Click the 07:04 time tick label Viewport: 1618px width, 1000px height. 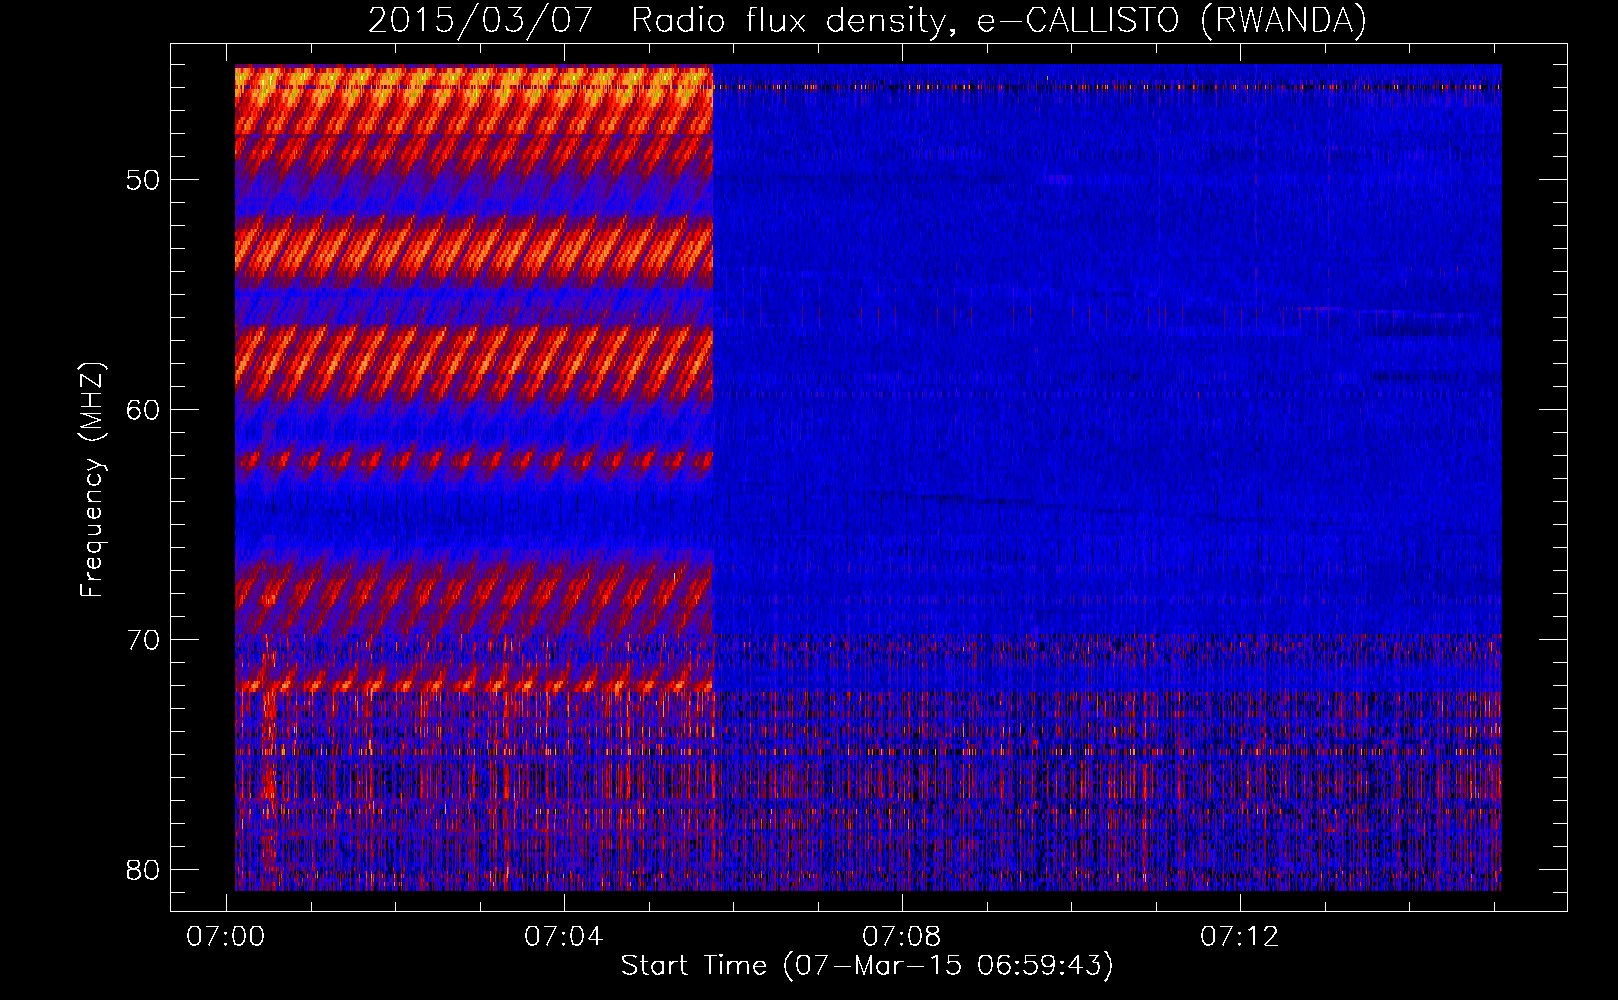[564, 936]
